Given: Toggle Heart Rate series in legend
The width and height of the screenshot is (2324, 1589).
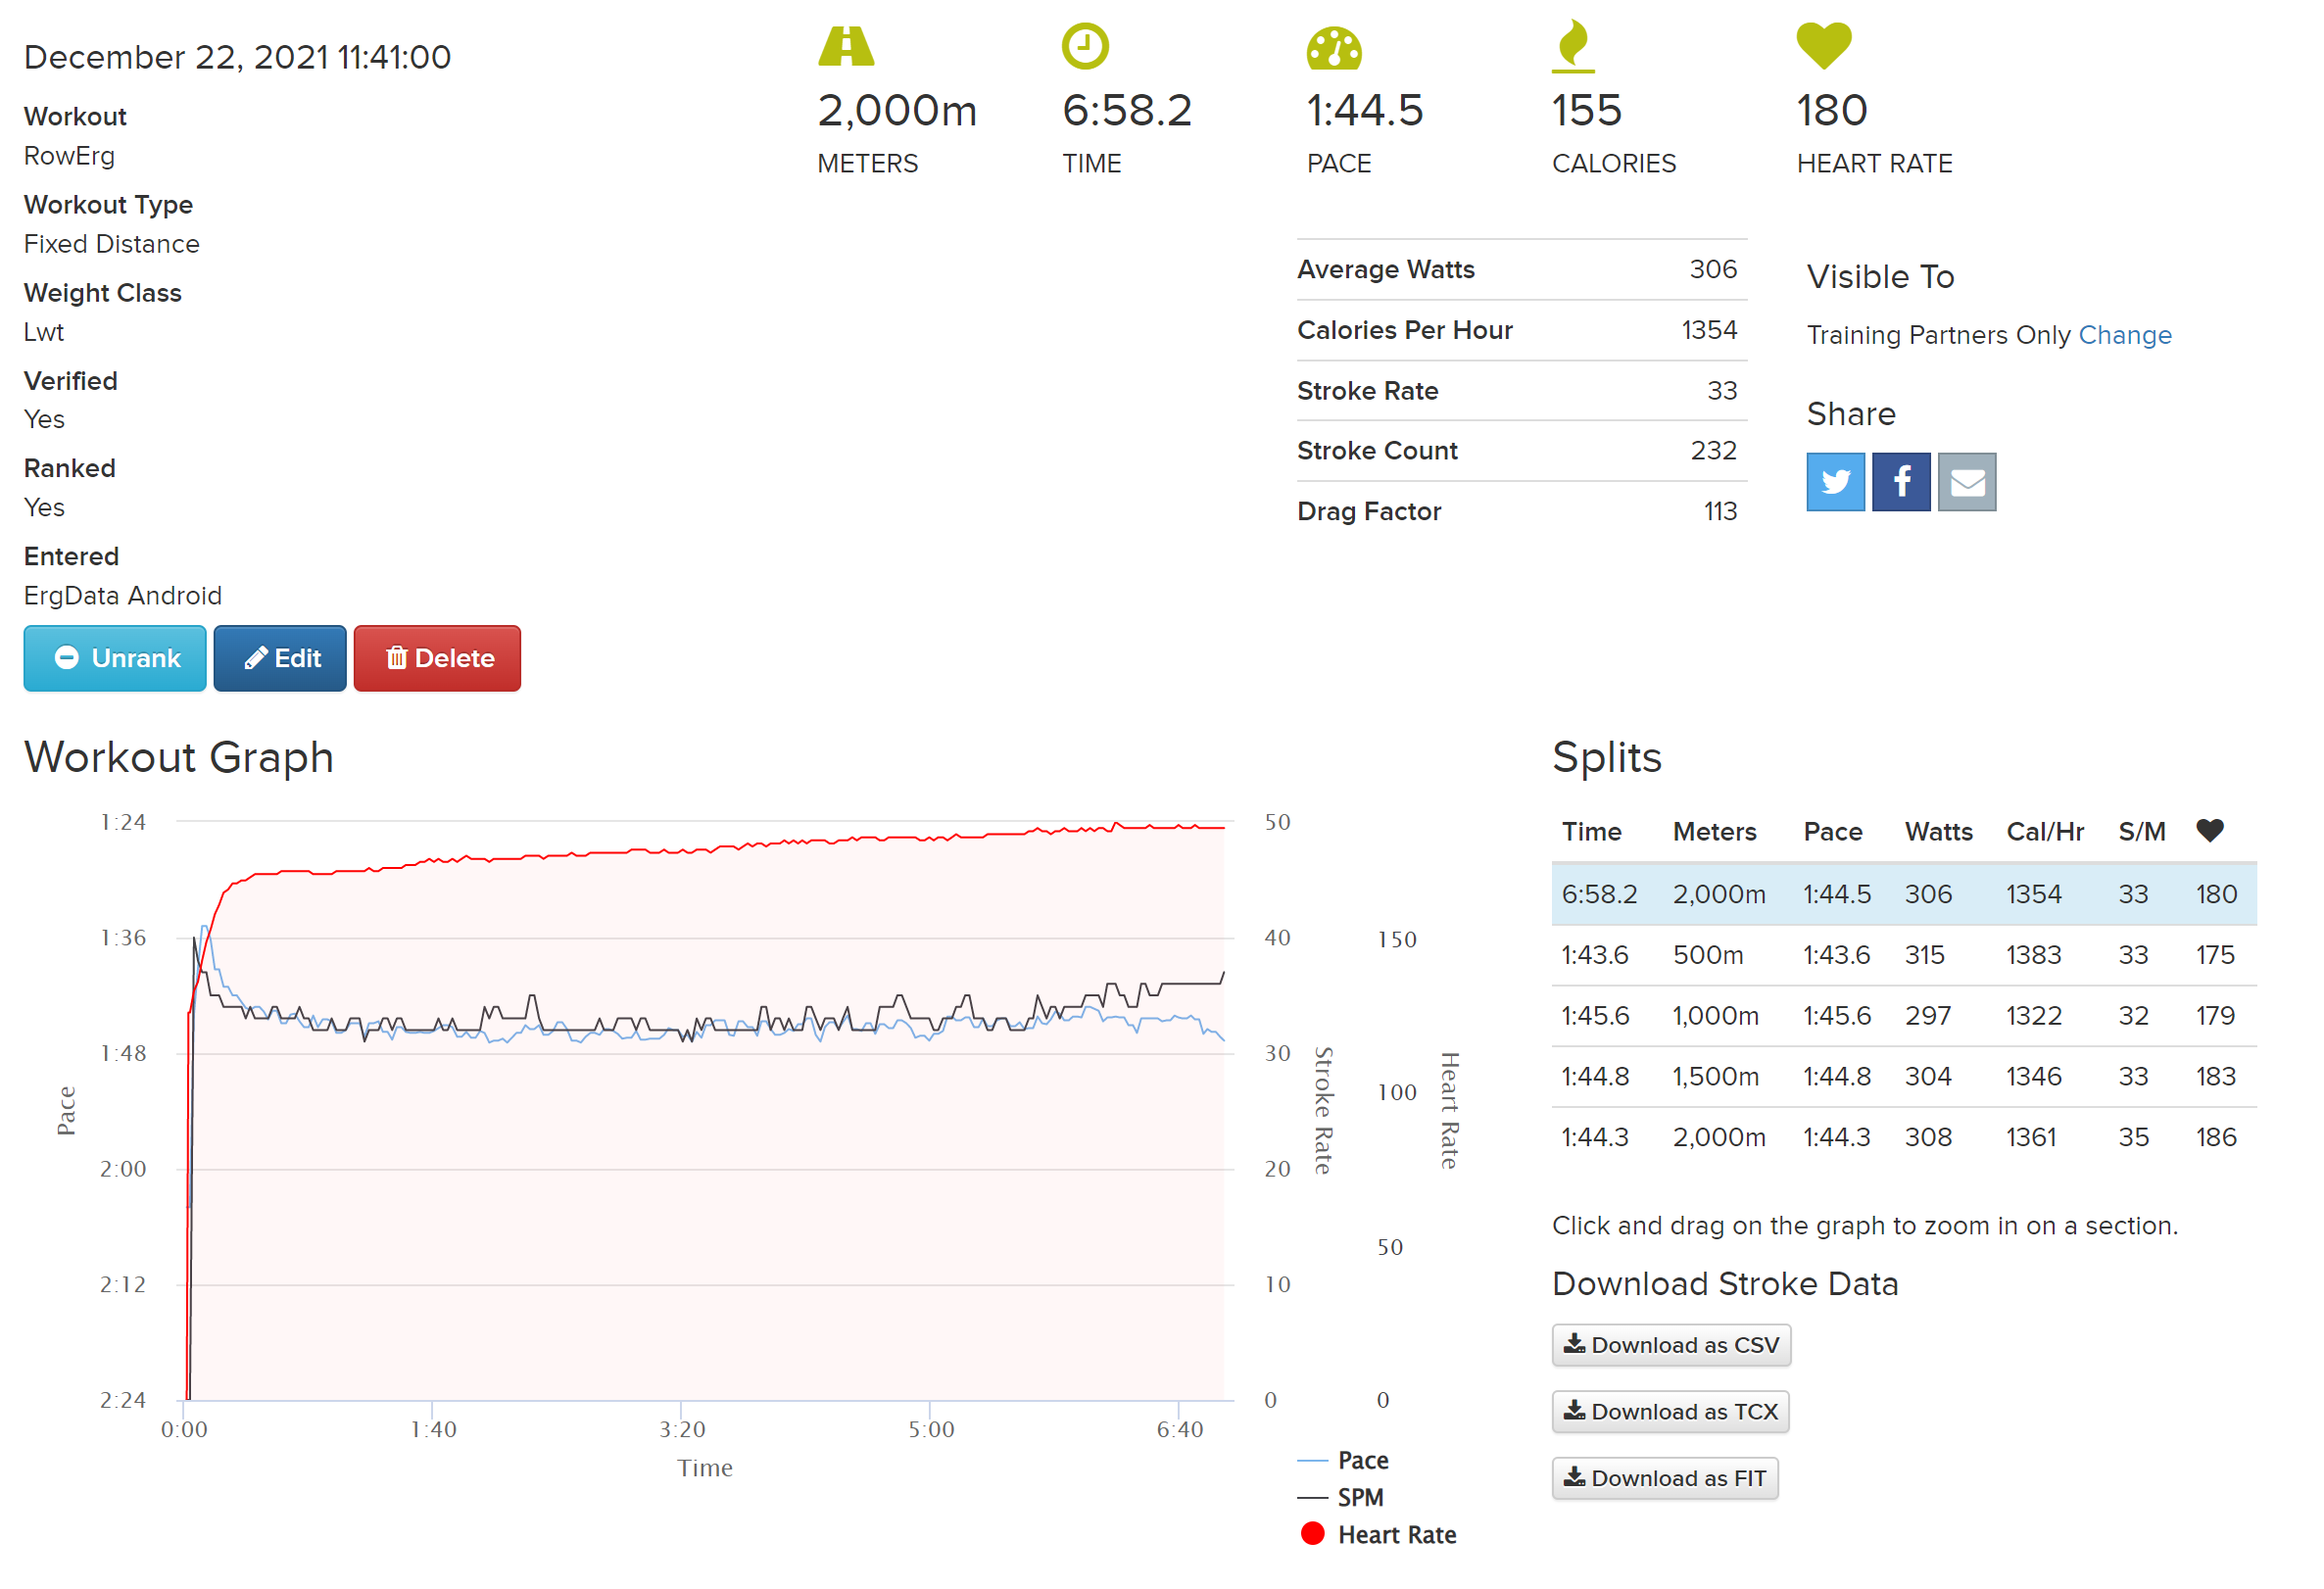Looking at the screenshot, I should coord(1396,1535).
